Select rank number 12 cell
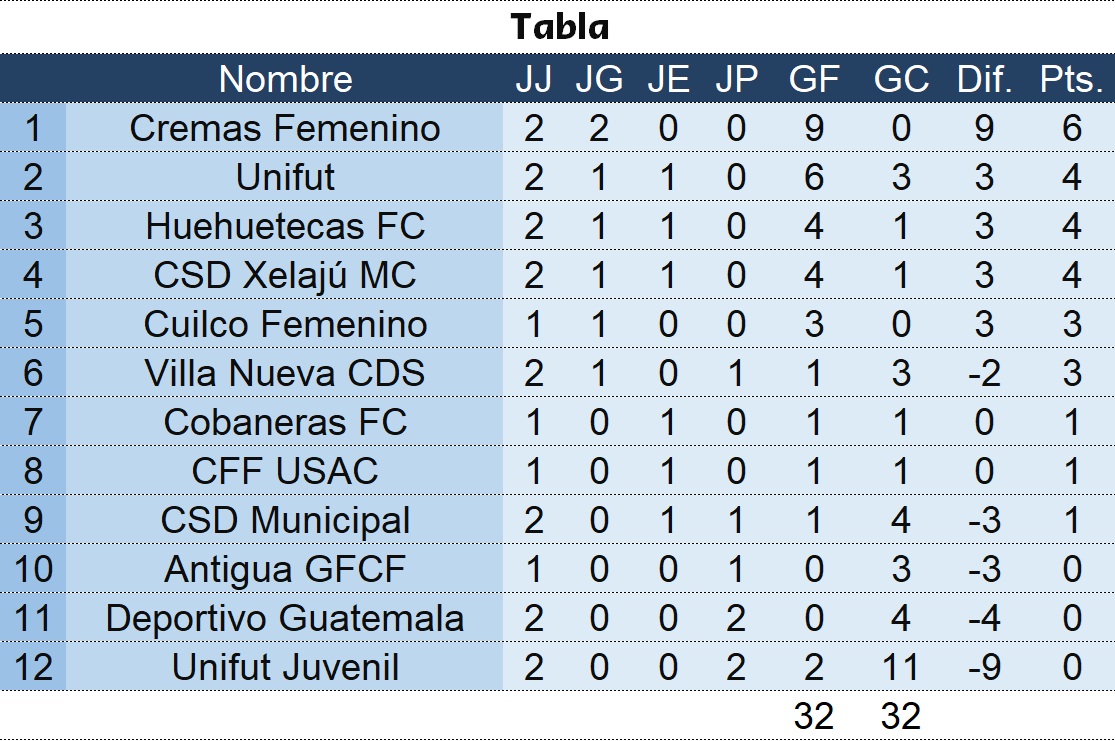 (x=33, y=667)
